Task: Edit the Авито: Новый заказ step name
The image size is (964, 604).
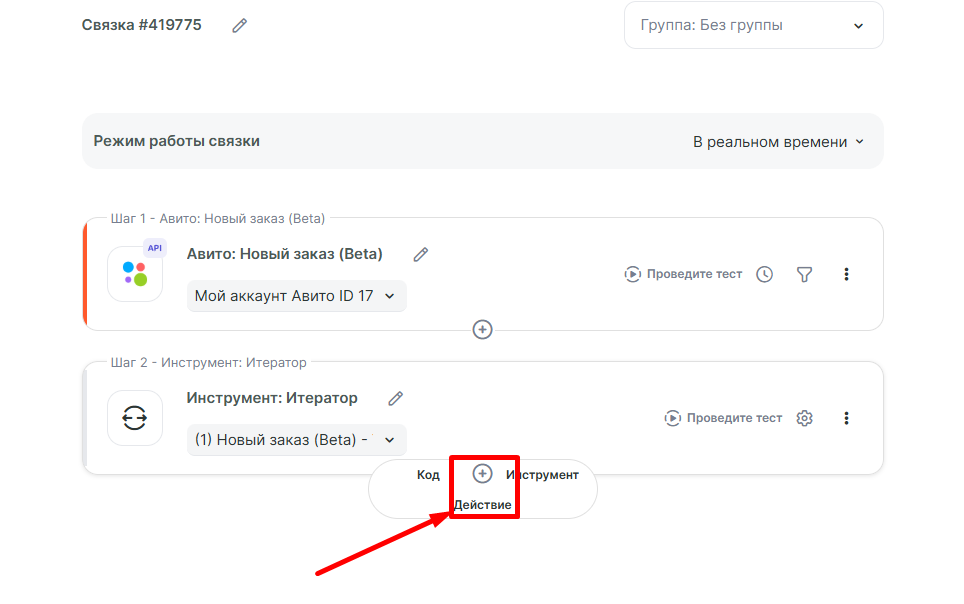Action: point(421,255)
